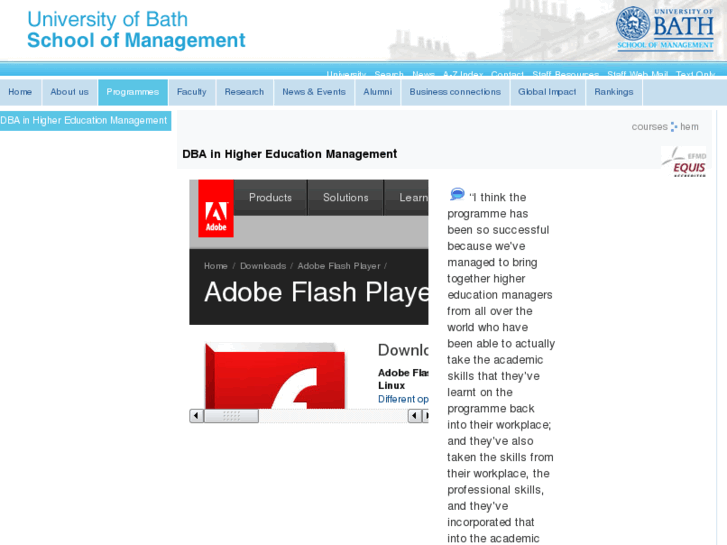
Task: Click the EQUIS accreditation badge
Action: coord(688,162)
